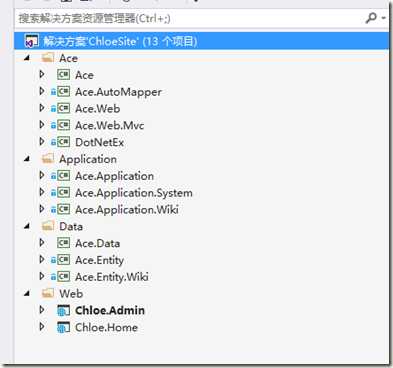Click the search magnifier icon in Solution Explorer
The height and width of the screenshot is (368, 393).
372,18
